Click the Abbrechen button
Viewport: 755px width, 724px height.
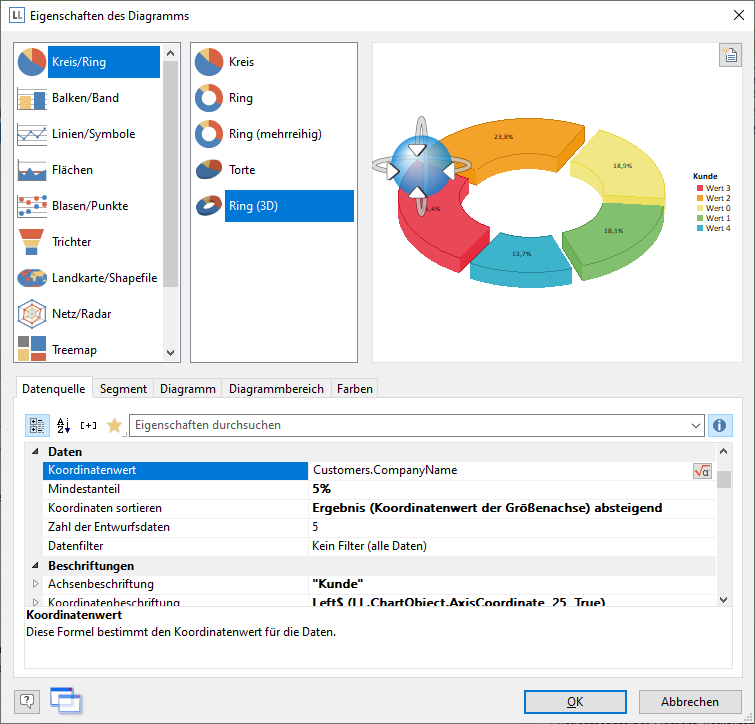click(690, 702)
